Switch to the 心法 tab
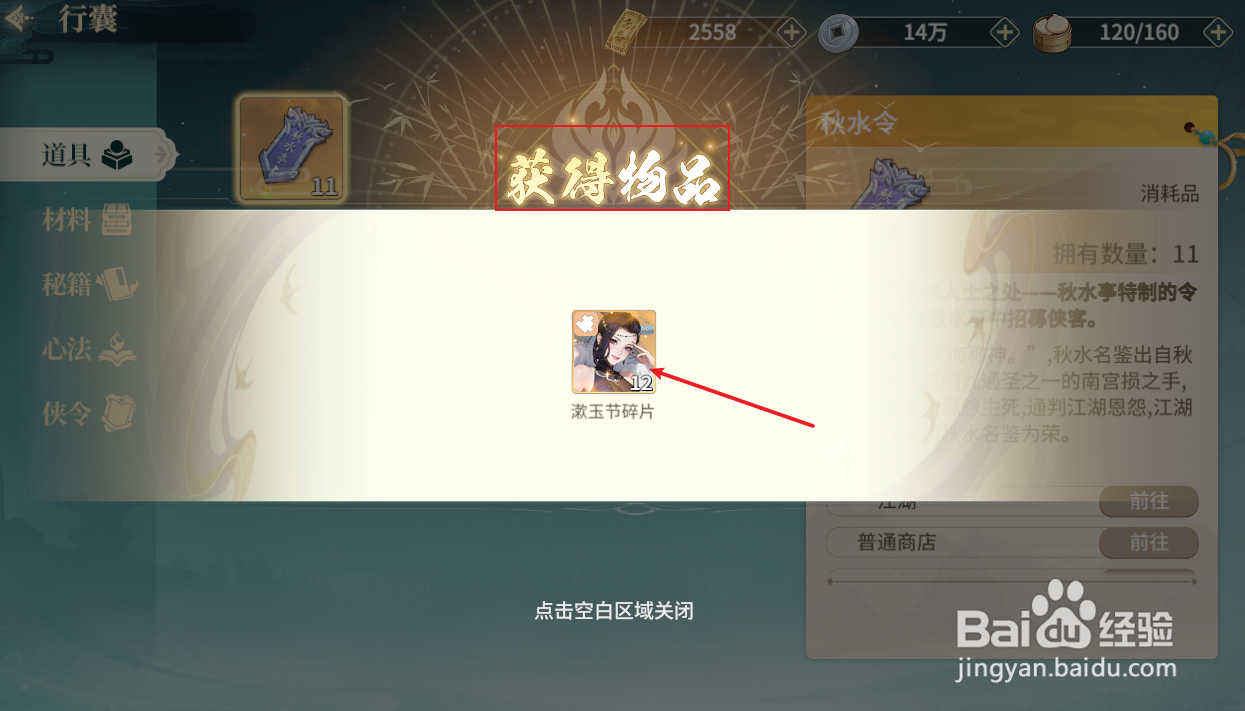 pos(88,348)
